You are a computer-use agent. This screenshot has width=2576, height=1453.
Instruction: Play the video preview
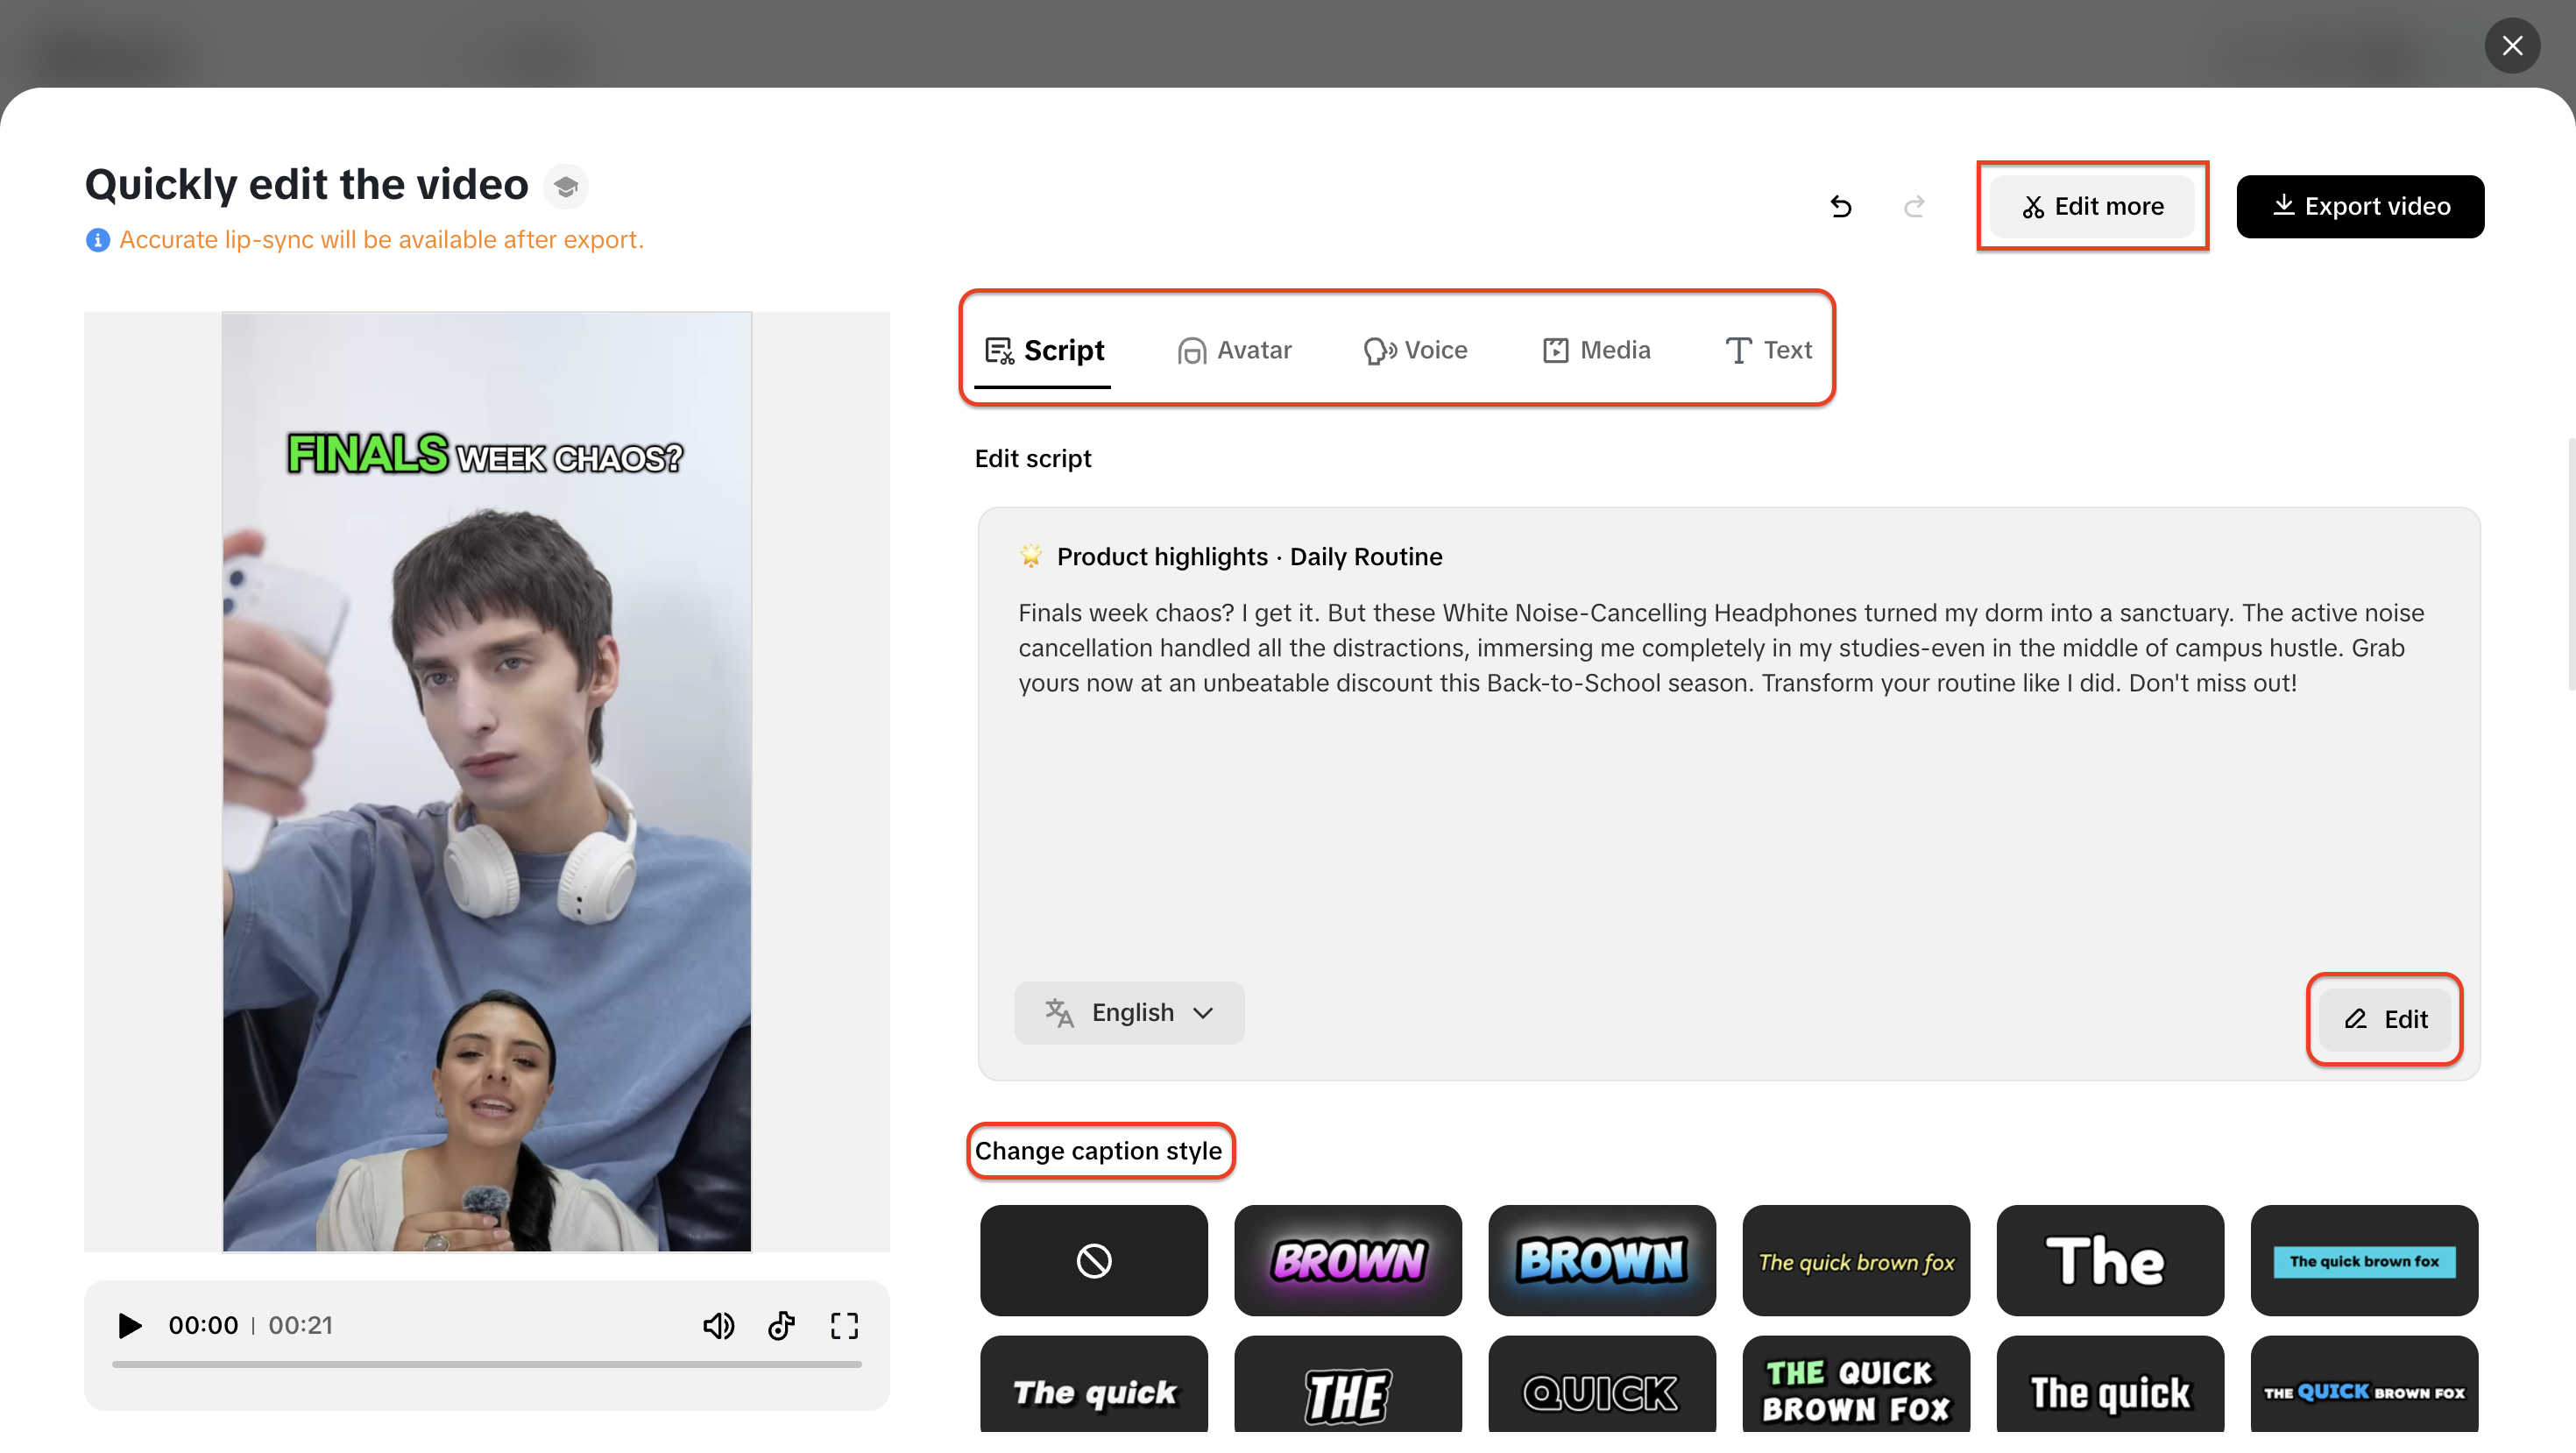[129, 1325]
